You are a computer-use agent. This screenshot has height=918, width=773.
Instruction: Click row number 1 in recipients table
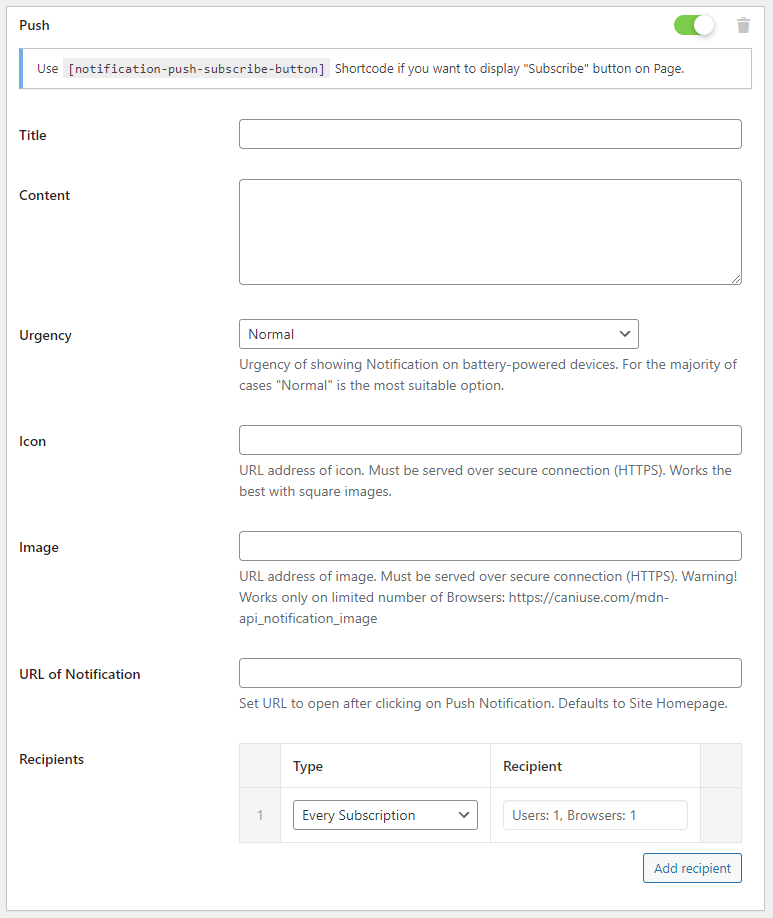(x=260, y=815)
